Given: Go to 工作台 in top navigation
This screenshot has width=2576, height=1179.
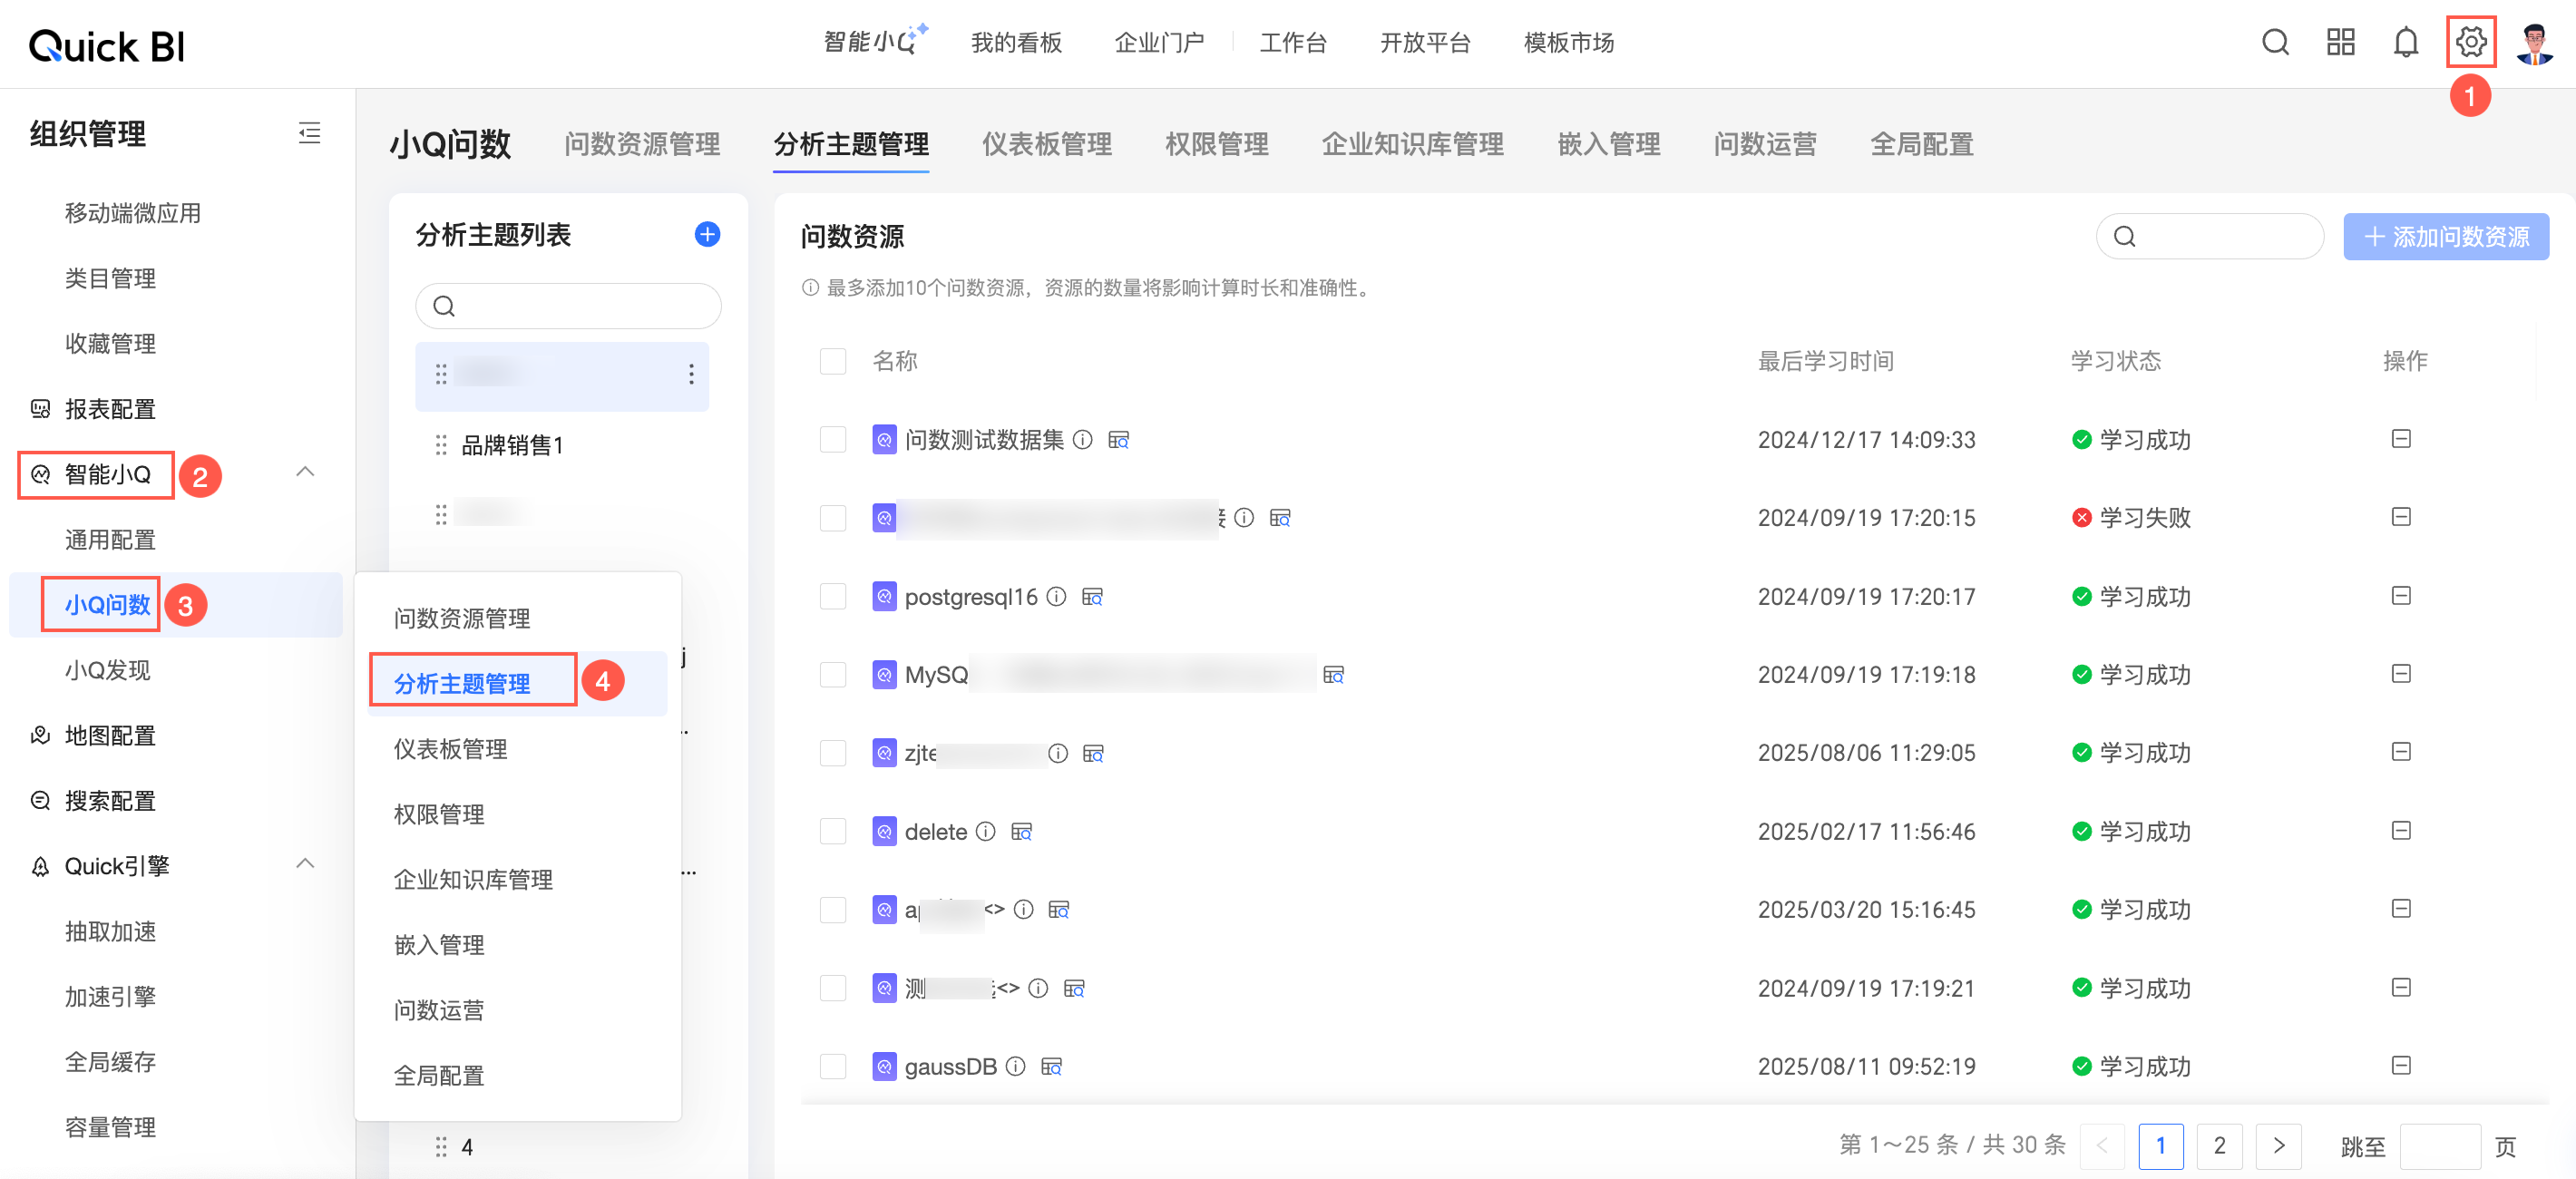Looking at the screenshot, I should pos(1293,43).
